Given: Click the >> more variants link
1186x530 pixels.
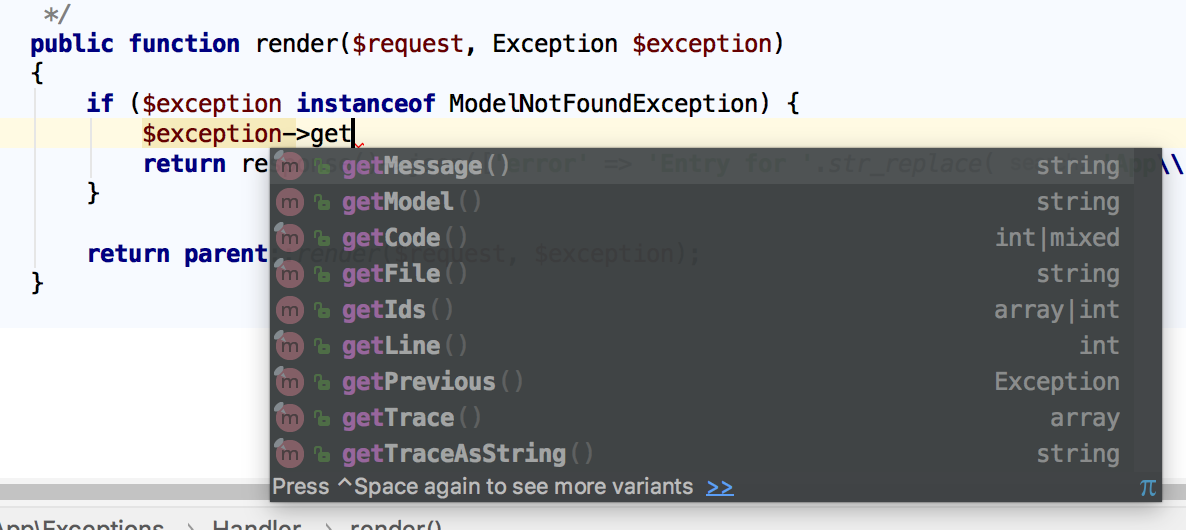Looking at the screenshot, I should [719, 487].
